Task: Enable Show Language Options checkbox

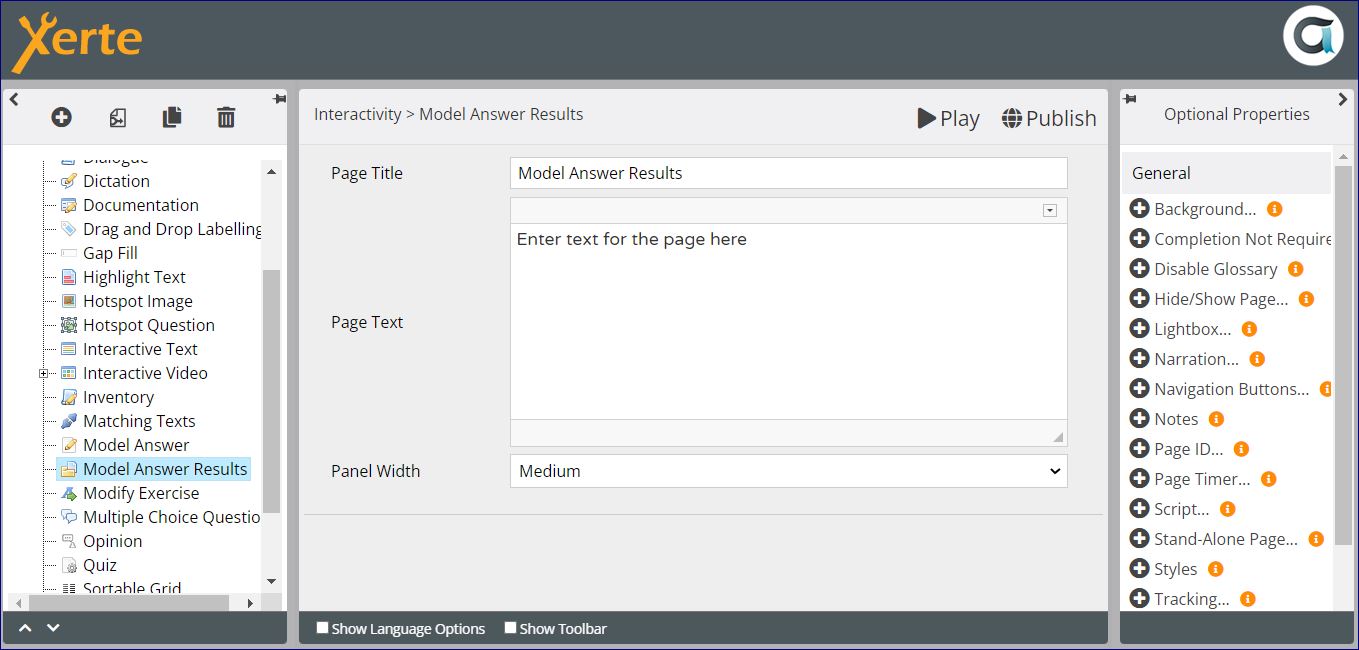Action: point(322,628)
